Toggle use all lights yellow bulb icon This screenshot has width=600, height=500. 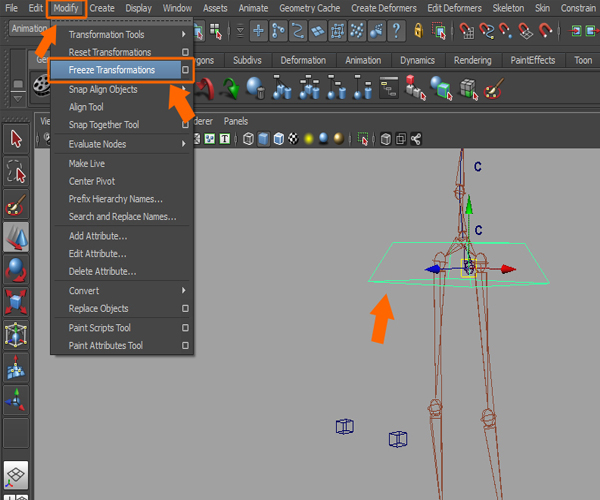[308, 139]
